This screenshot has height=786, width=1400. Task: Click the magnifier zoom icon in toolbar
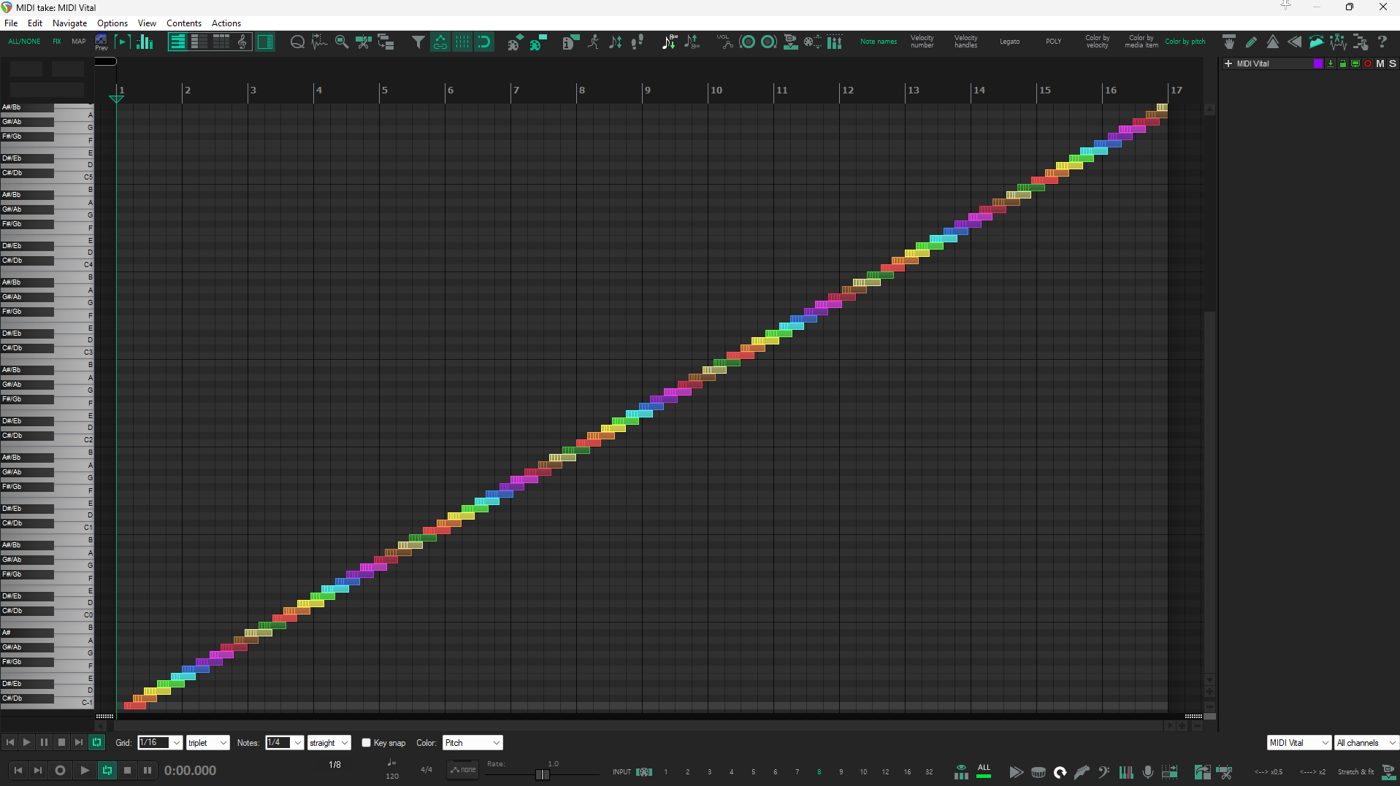[342, 42]
